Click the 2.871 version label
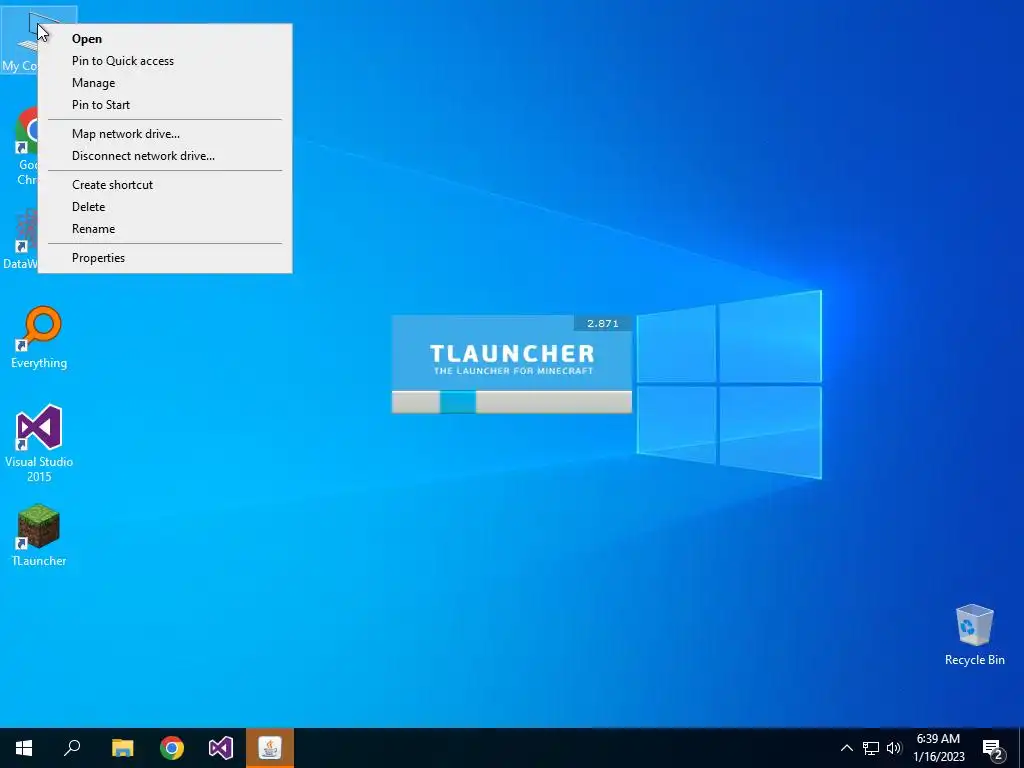The width and height of the screenshot is (1024, 768). (603, 323)
